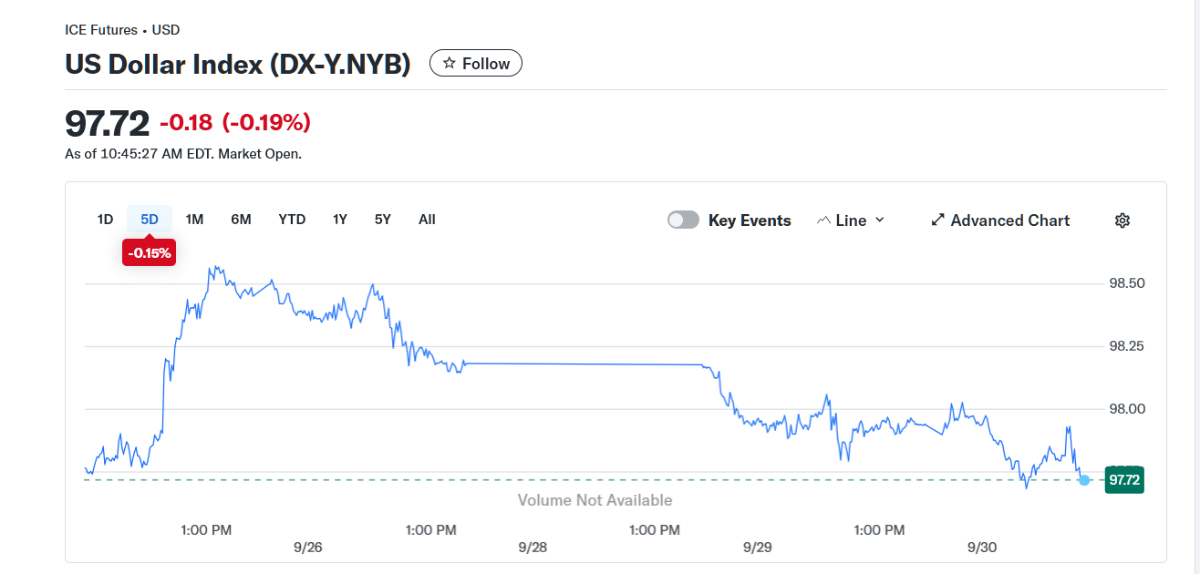Expand the Line chart type dropdown chevron
Screen dimensions: 1200x574
pos(880,220)
